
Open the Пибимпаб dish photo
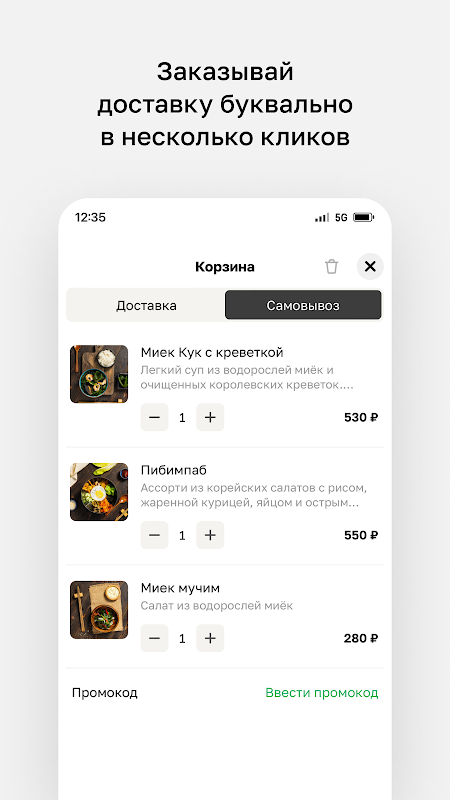tap(99, 492)
